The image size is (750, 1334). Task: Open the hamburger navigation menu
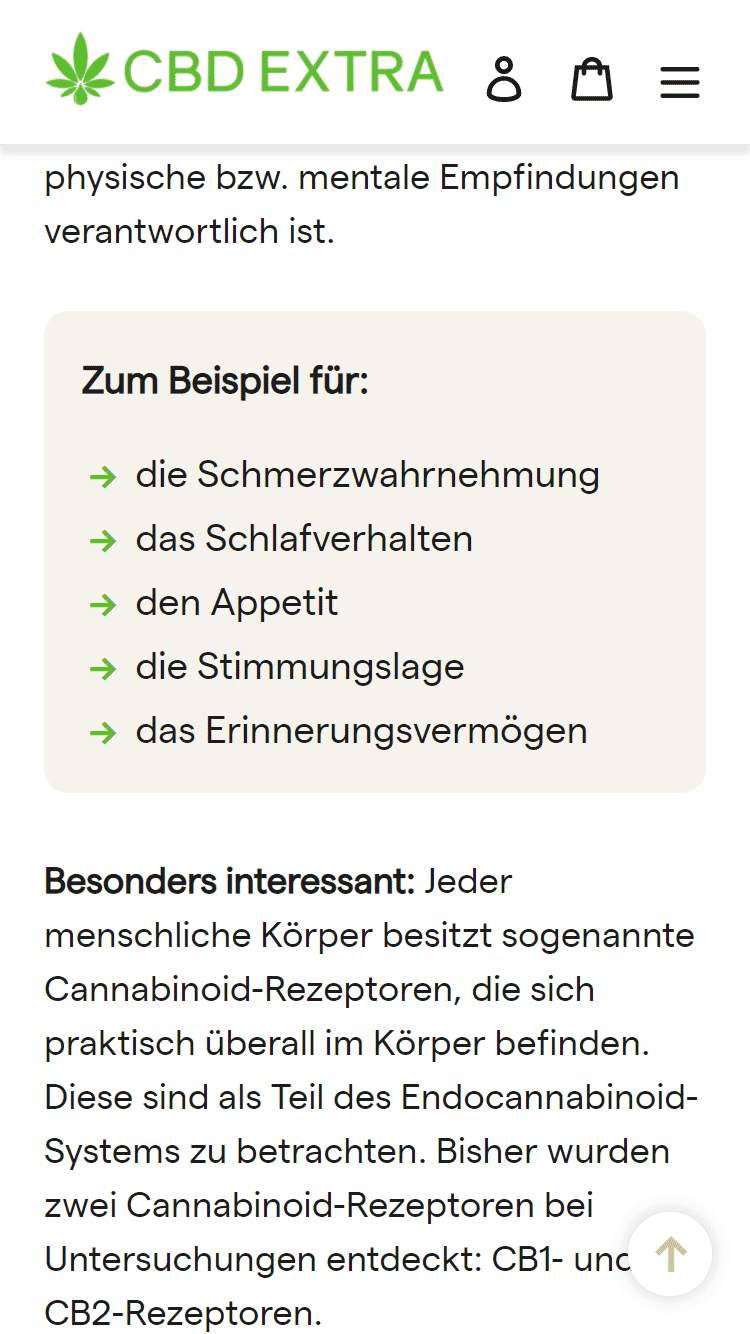tap(680, 82)
